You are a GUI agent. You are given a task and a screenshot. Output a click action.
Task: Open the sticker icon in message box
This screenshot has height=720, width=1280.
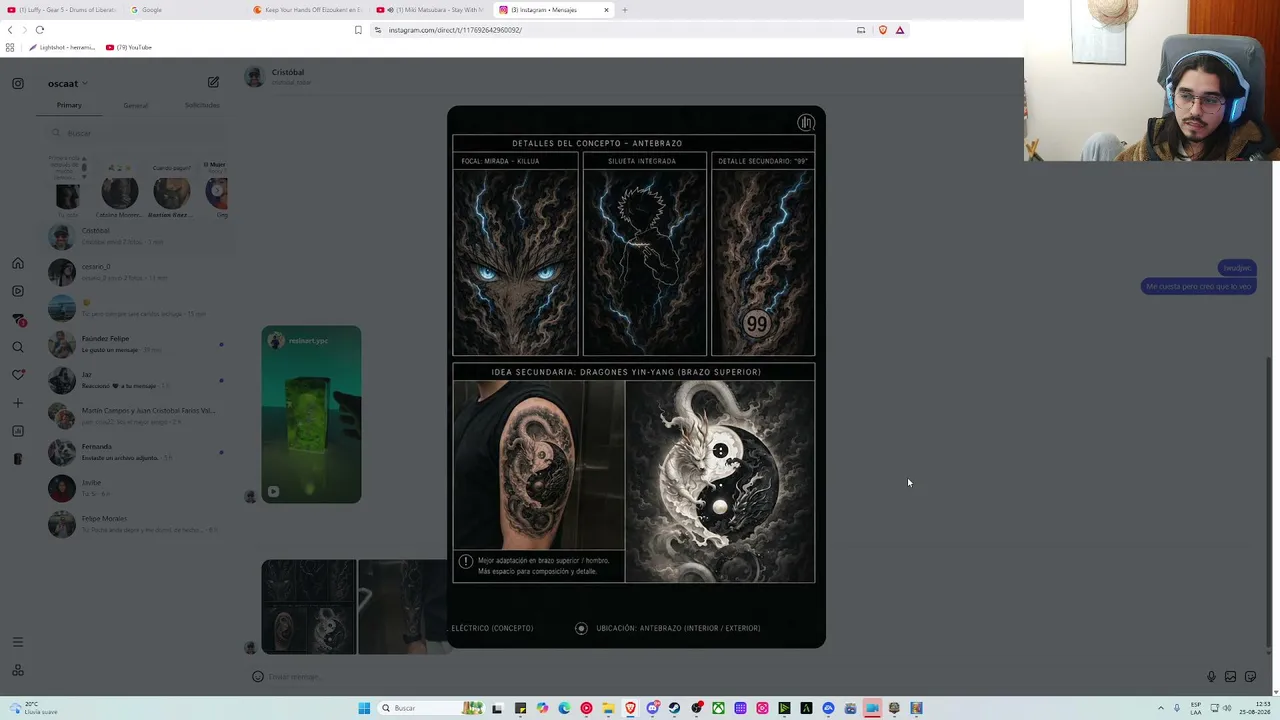click(1250, 677)
